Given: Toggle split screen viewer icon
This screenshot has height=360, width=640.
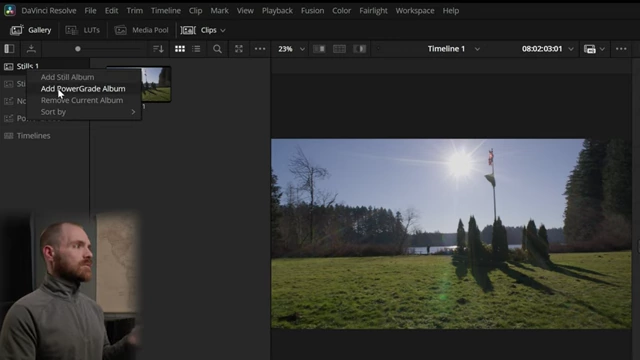Looking at the screenshot, I should [x=339, y=49].
